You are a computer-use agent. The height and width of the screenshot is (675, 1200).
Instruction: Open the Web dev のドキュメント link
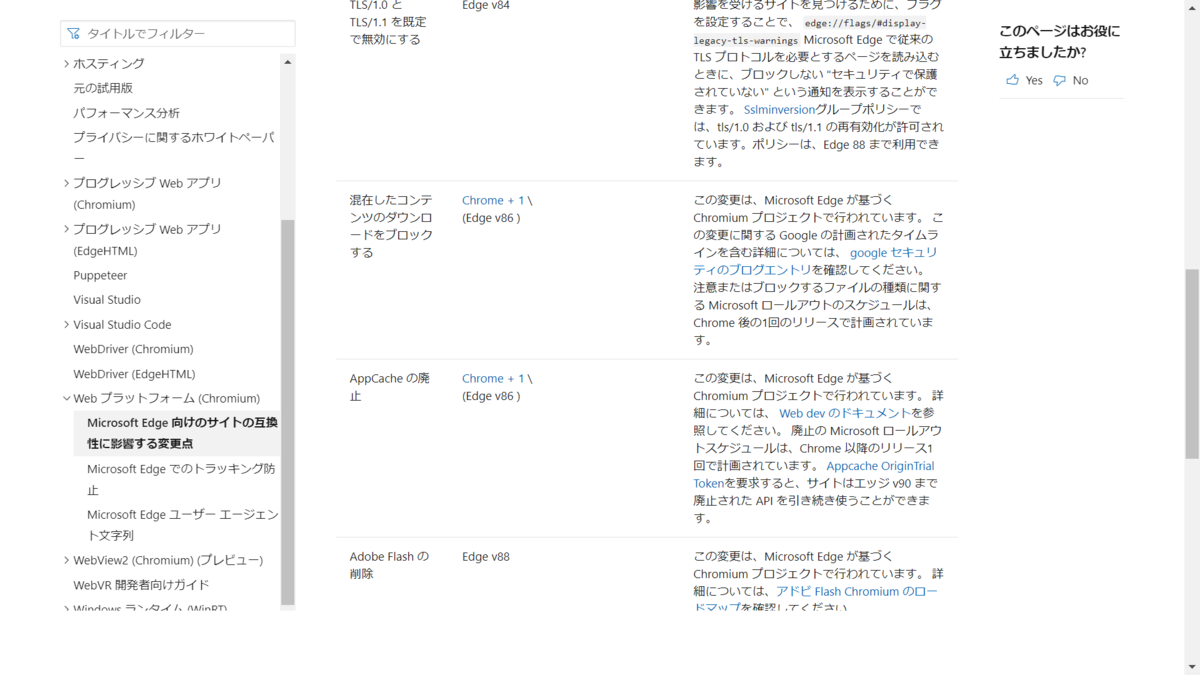pyautogui.click(x=845, y=413)
